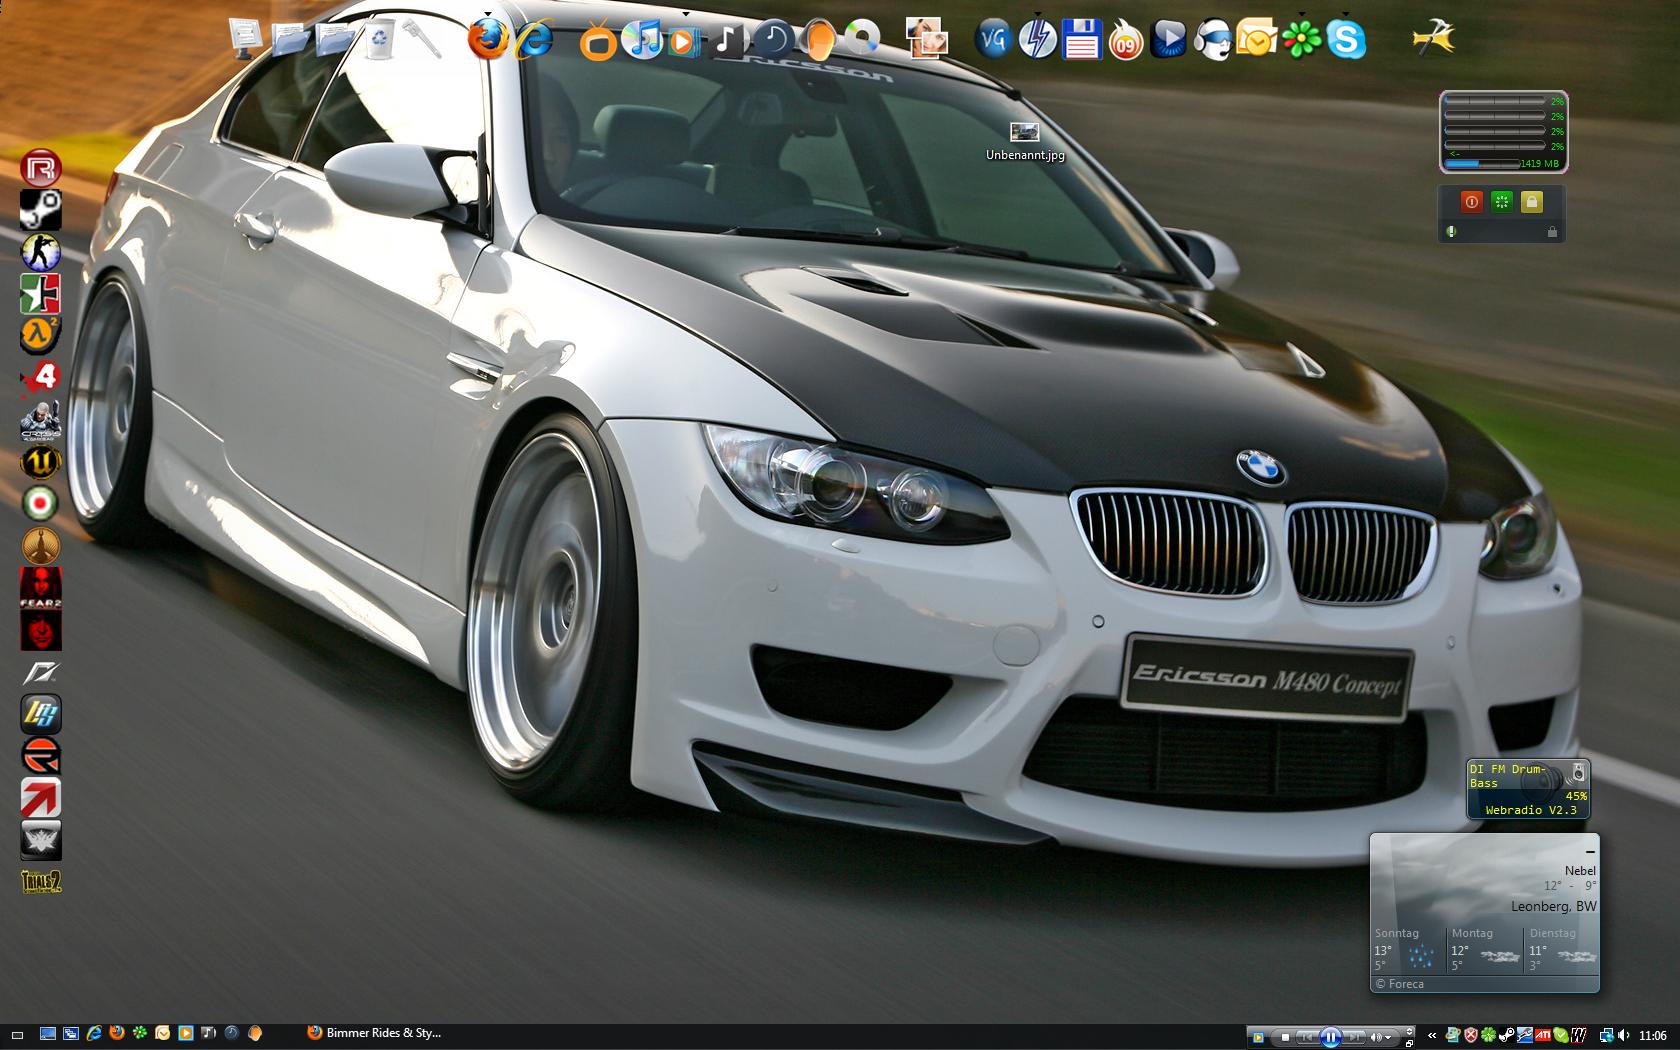Click the floppy disk icon in the dock
1680x1050 pixels.
(x=1082, y=40)
